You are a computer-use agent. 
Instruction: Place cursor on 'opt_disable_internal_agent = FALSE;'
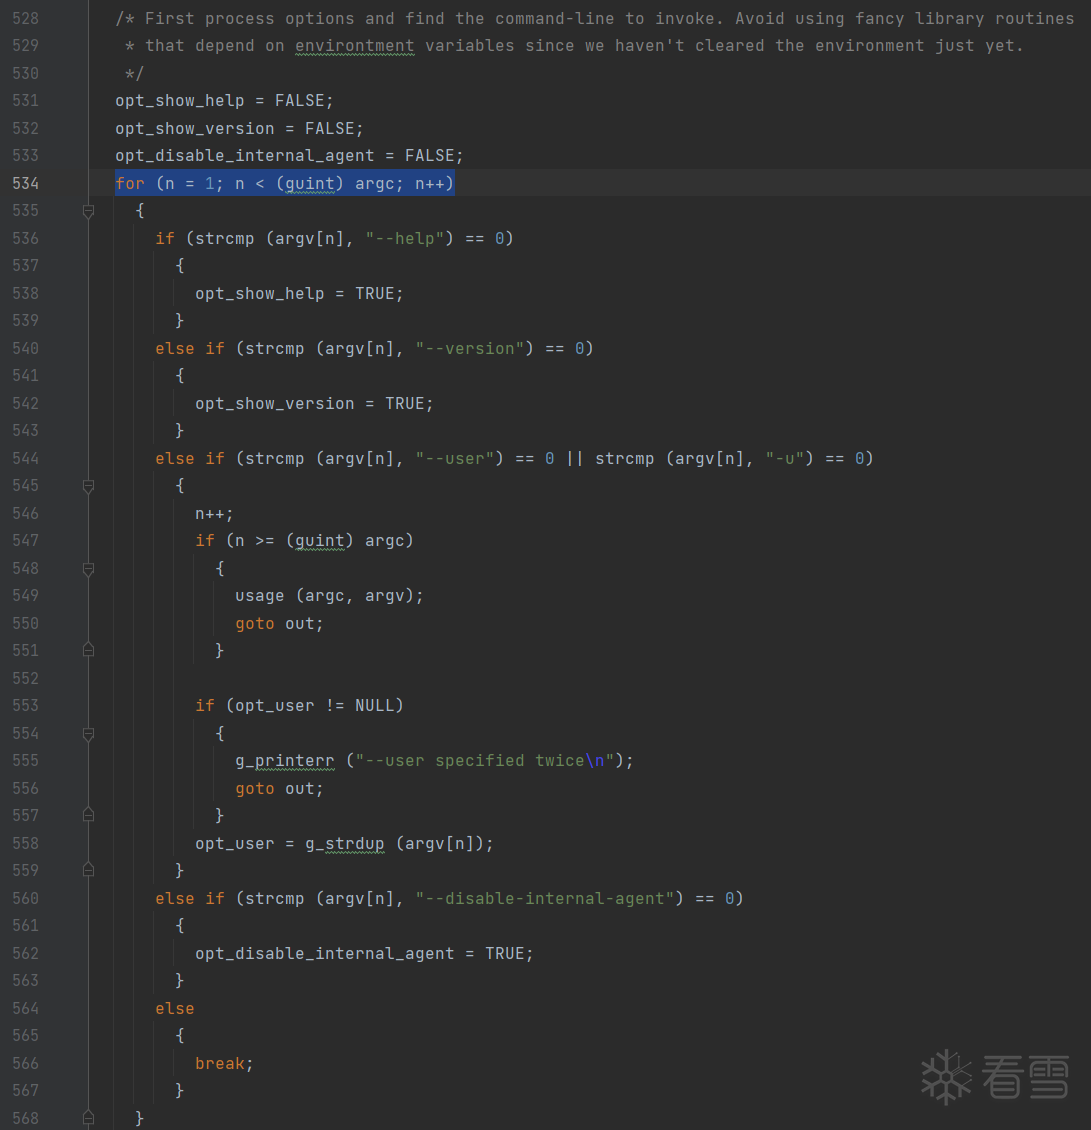289,156
